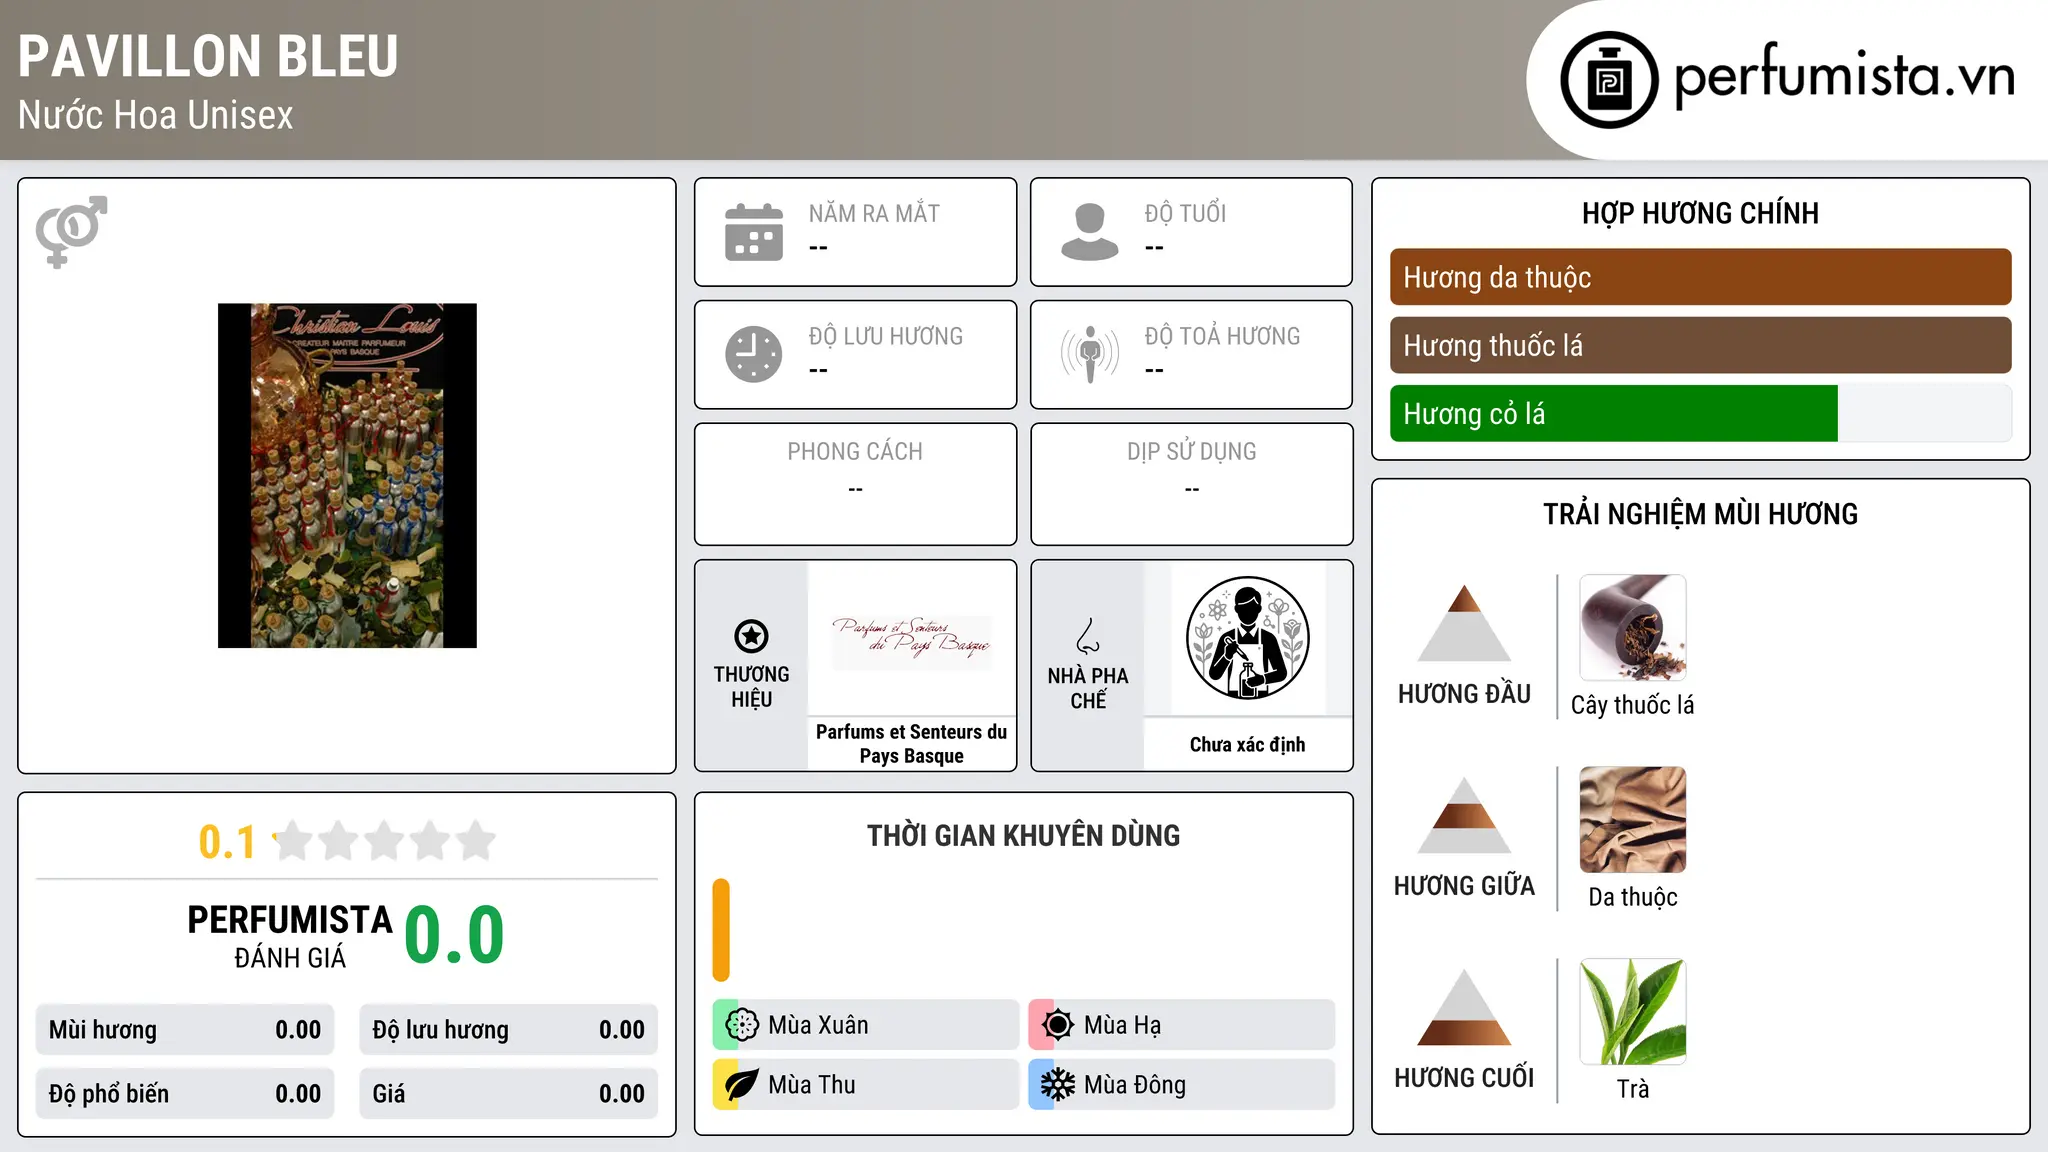
Task: Click the DỊP SỬ DỤNG card
Action: tap(1191, 484)
